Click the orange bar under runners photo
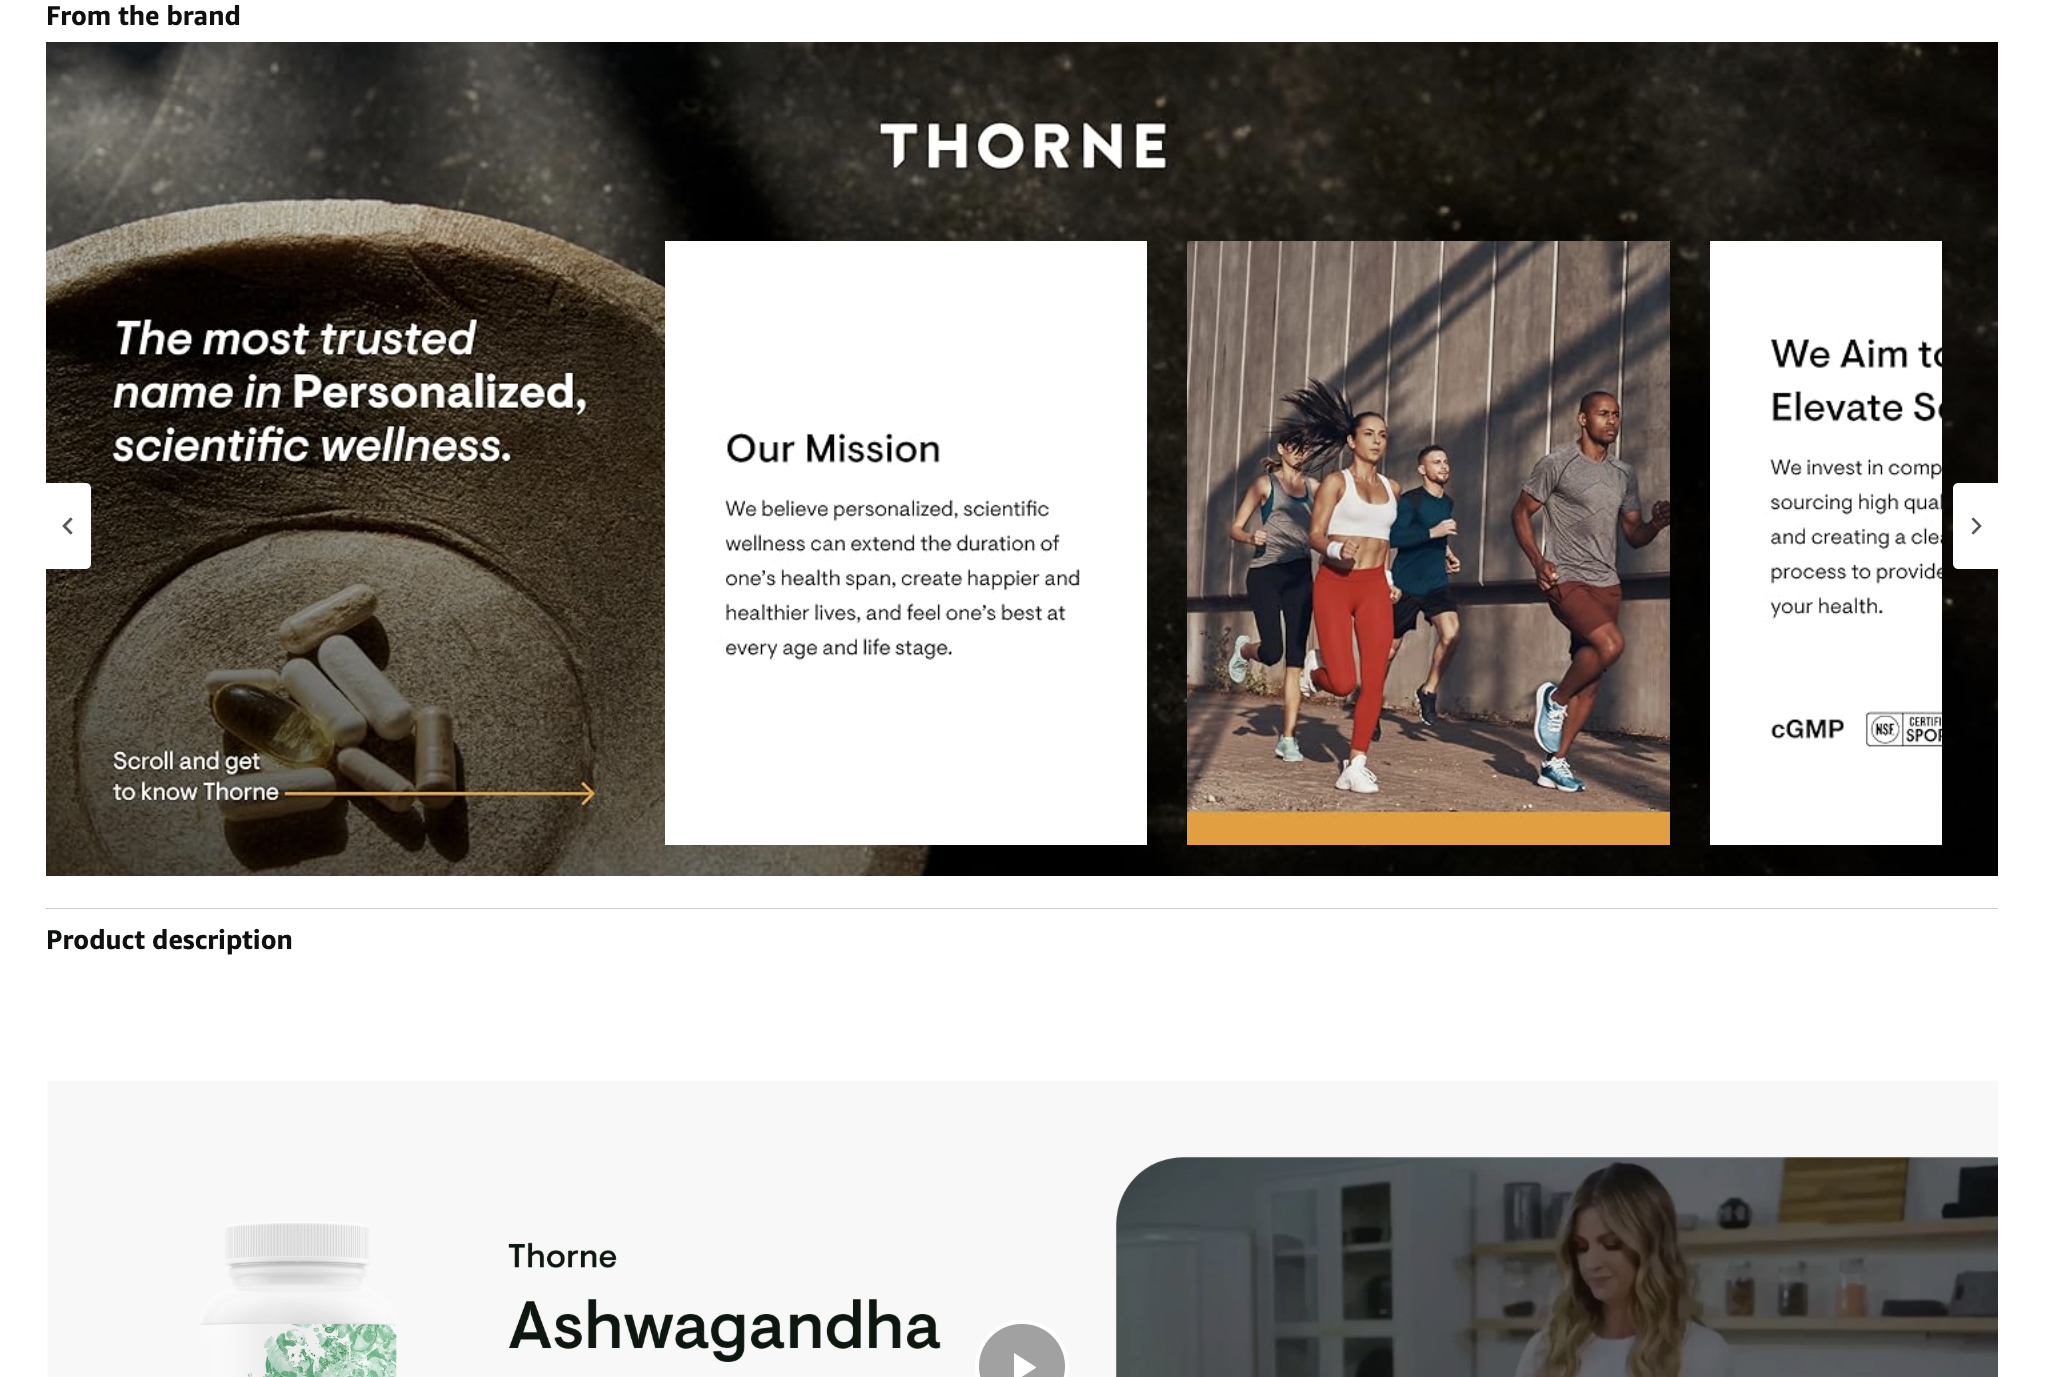The image size is (2061, 1377). coord(1428,828)
